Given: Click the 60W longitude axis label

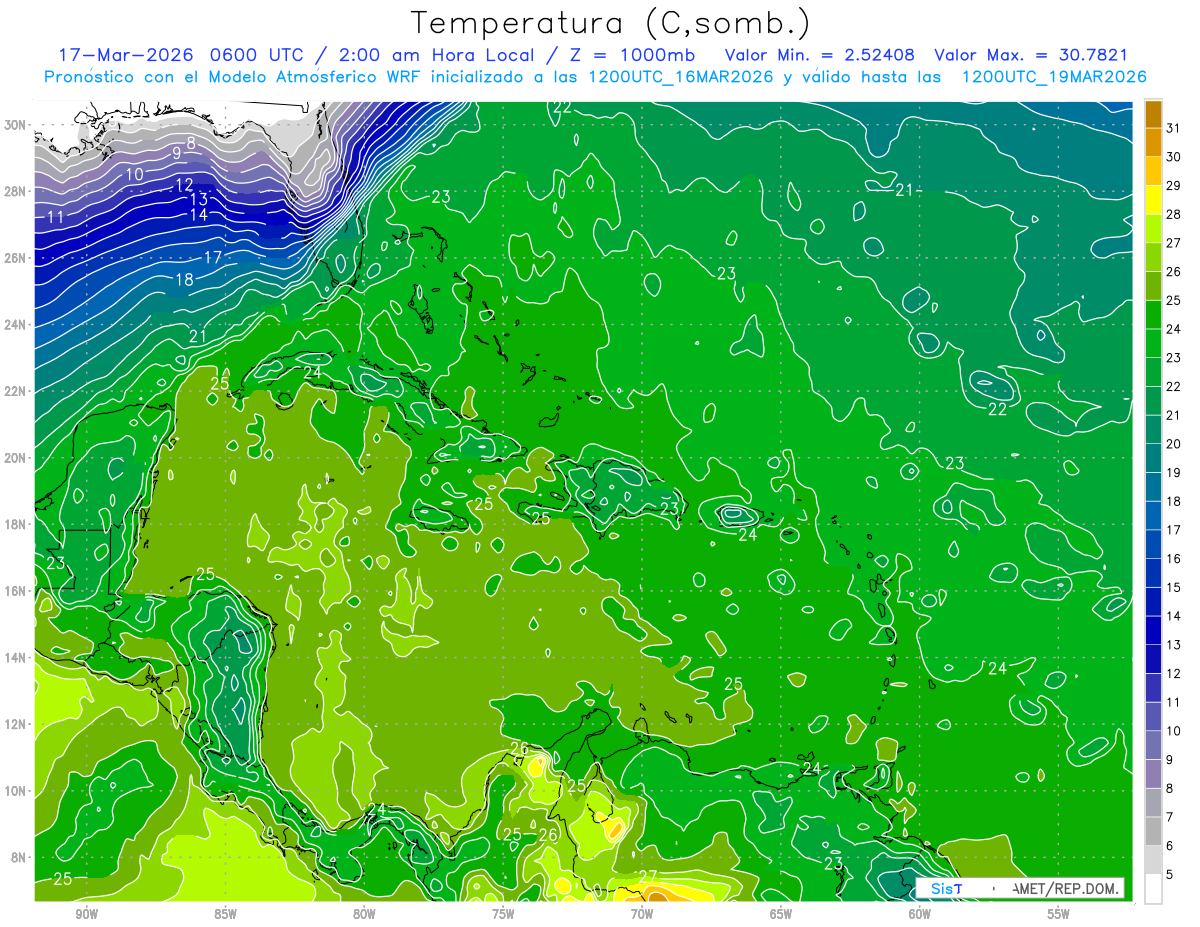Looking at the screenshot, I should point(920,914).
